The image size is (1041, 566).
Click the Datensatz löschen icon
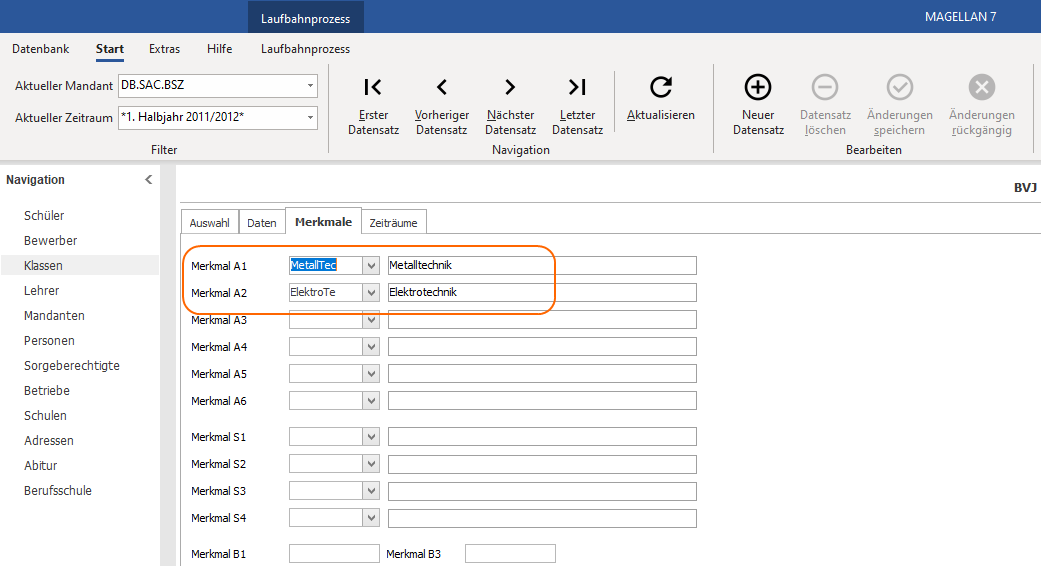click(825, 87)
